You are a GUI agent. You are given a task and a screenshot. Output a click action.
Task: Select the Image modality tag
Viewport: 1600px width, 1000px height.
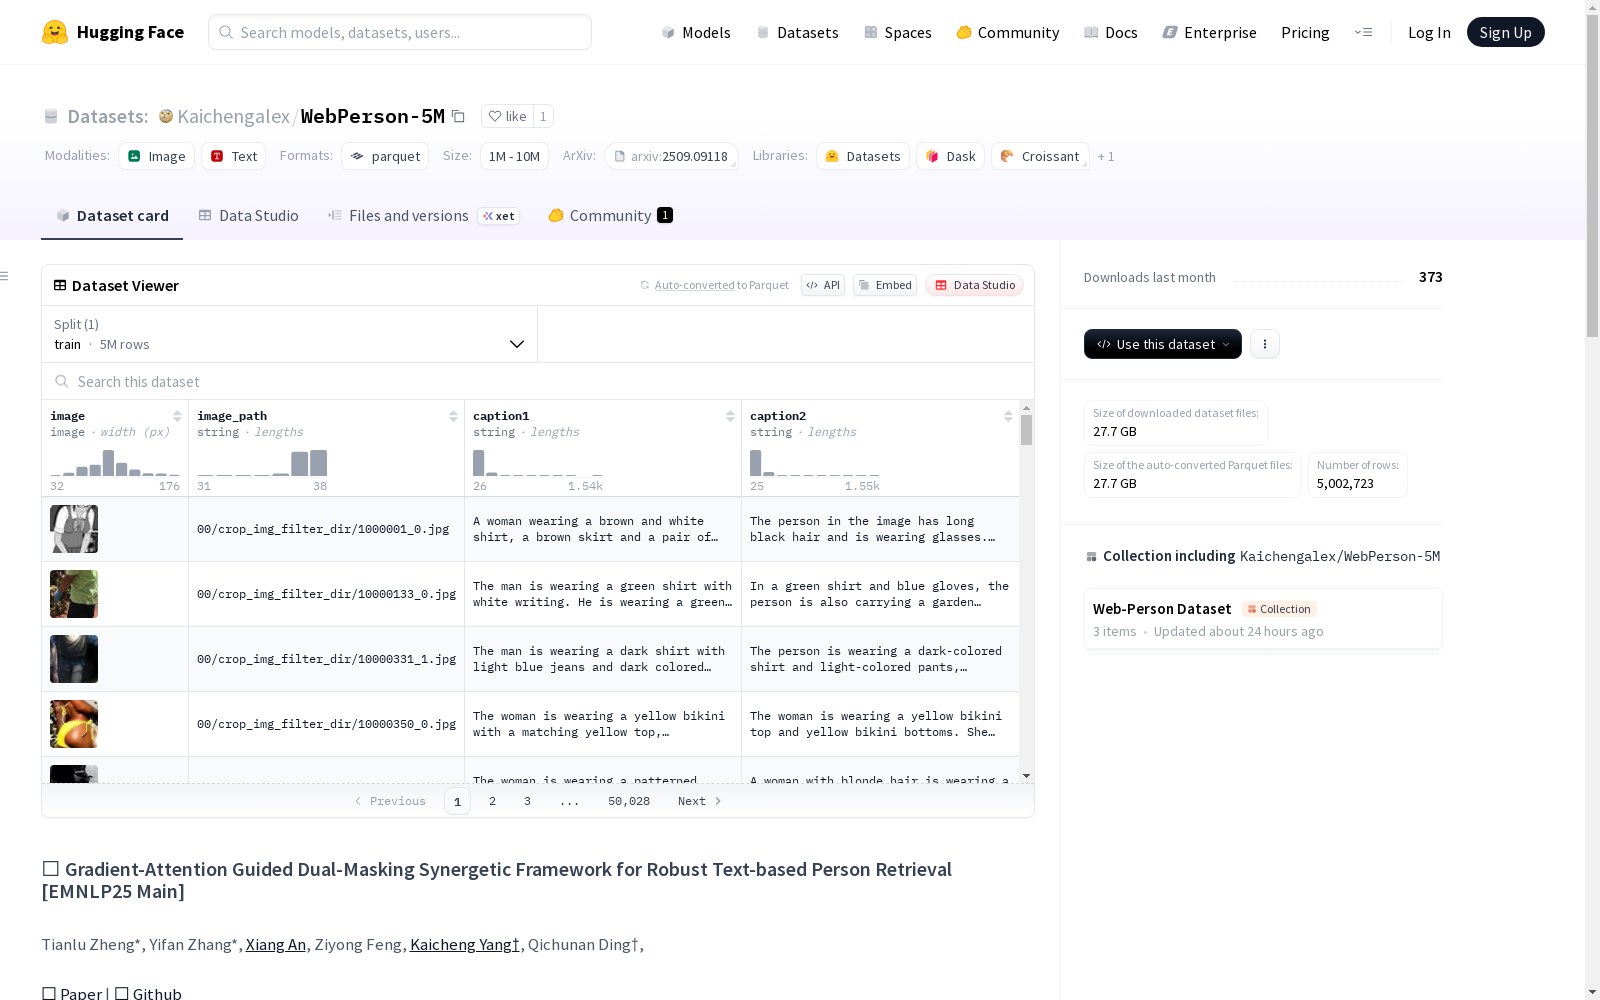157,156
